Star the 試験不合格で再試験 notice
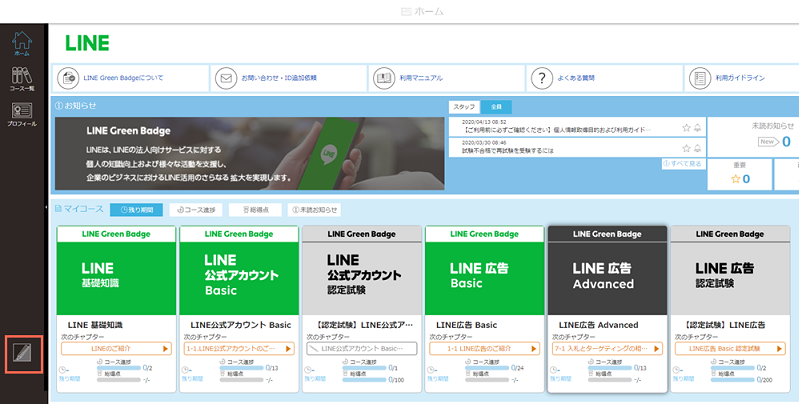Screen dimensions: 799x404 (x=686, y=149)
